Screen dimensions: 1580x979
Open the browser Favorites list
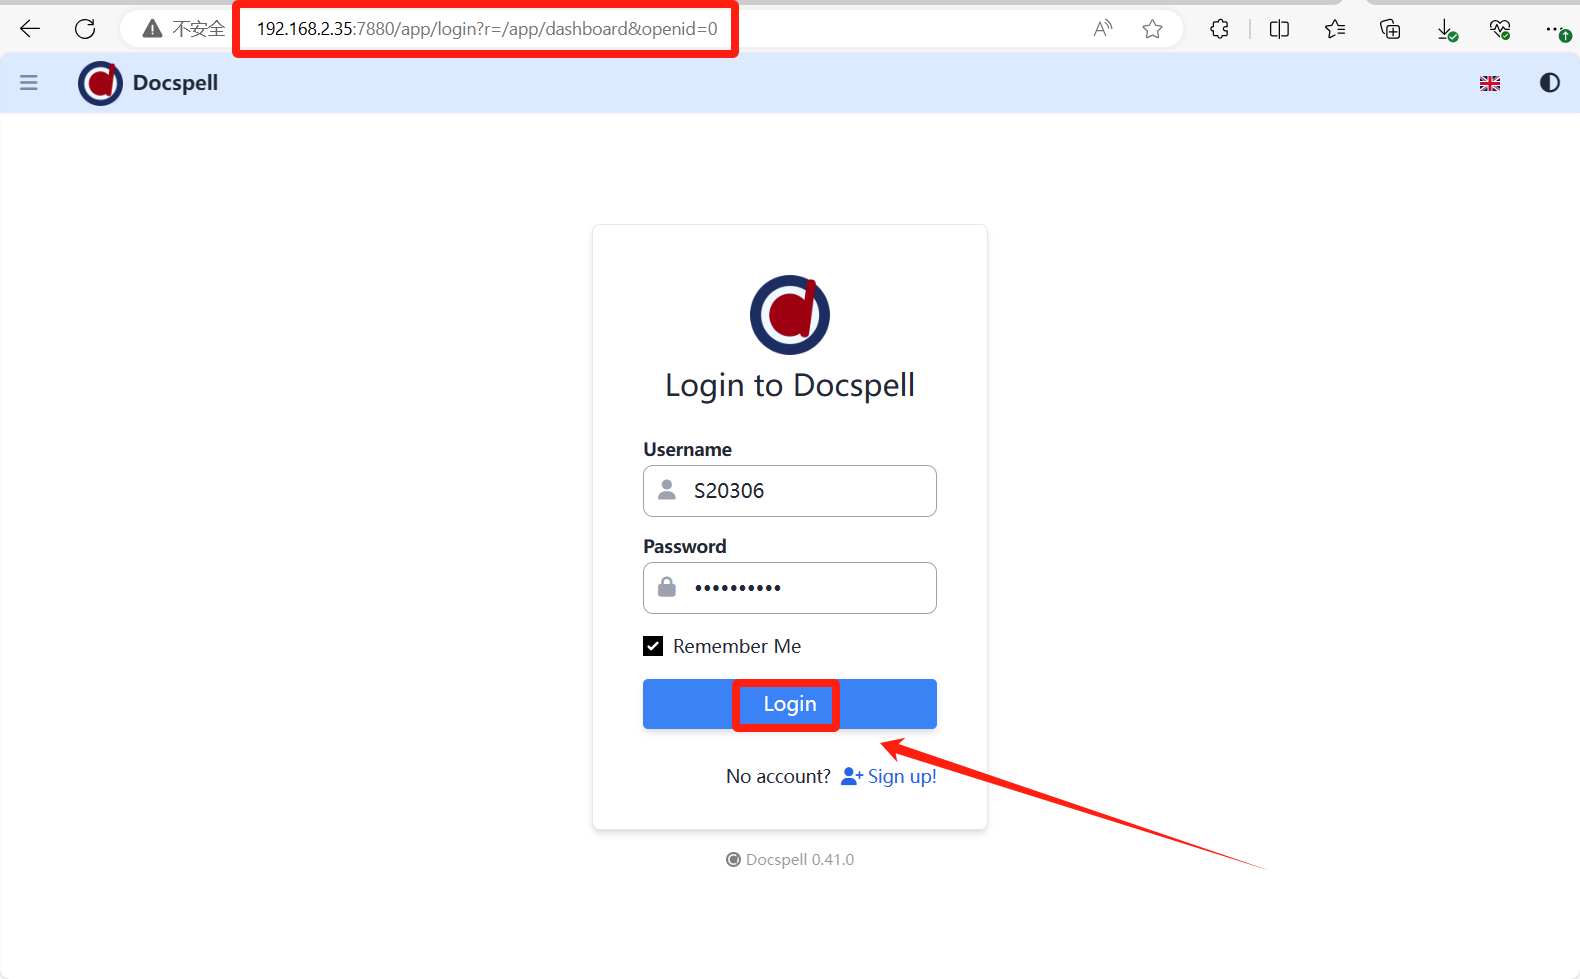click(1335, 29)
